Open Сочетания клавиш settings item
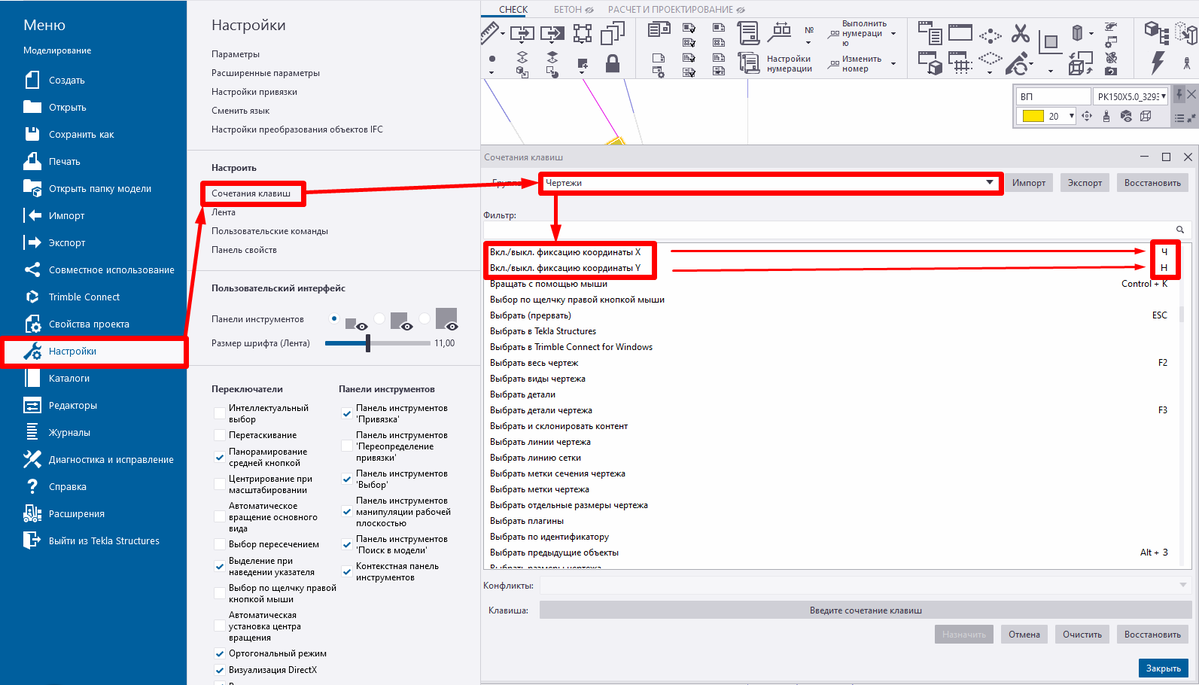The image size is (1199, 685). [251, 193]
